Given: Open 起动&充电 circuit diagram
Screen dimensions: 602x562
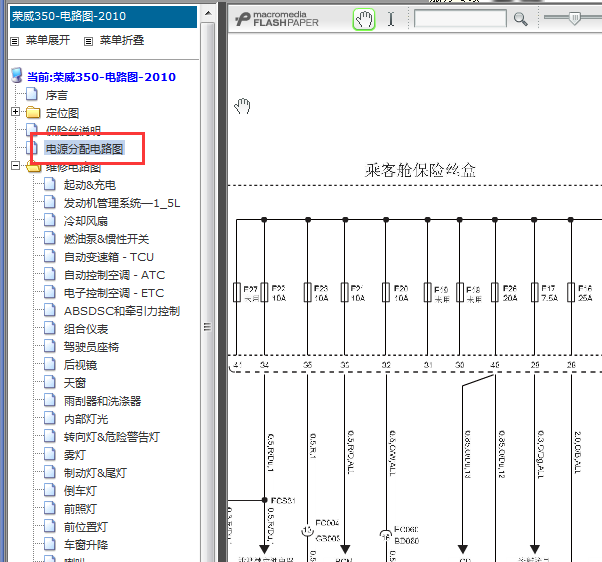Looking at the screenshot, I should point(90,185).
